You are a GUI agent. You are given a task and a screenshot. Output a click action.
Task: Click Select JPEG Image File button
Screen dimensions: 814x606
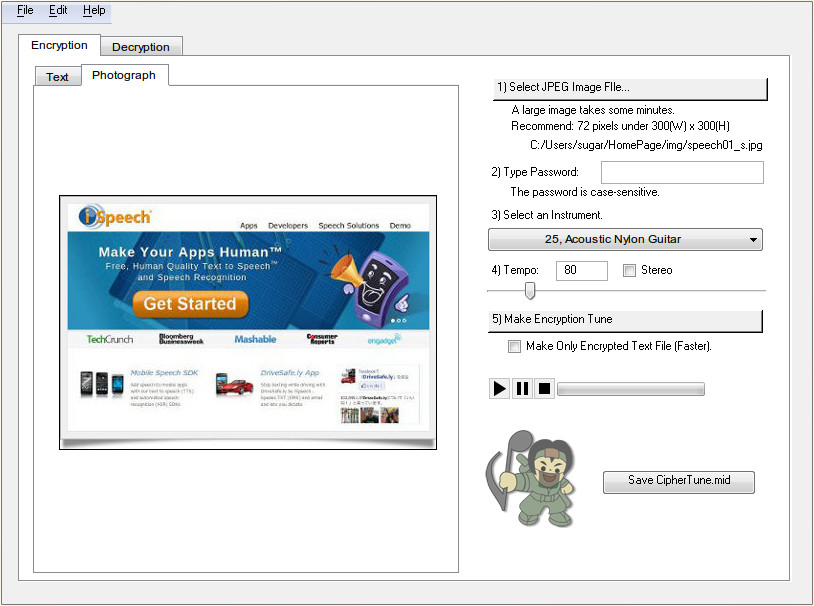coord(629,88)
